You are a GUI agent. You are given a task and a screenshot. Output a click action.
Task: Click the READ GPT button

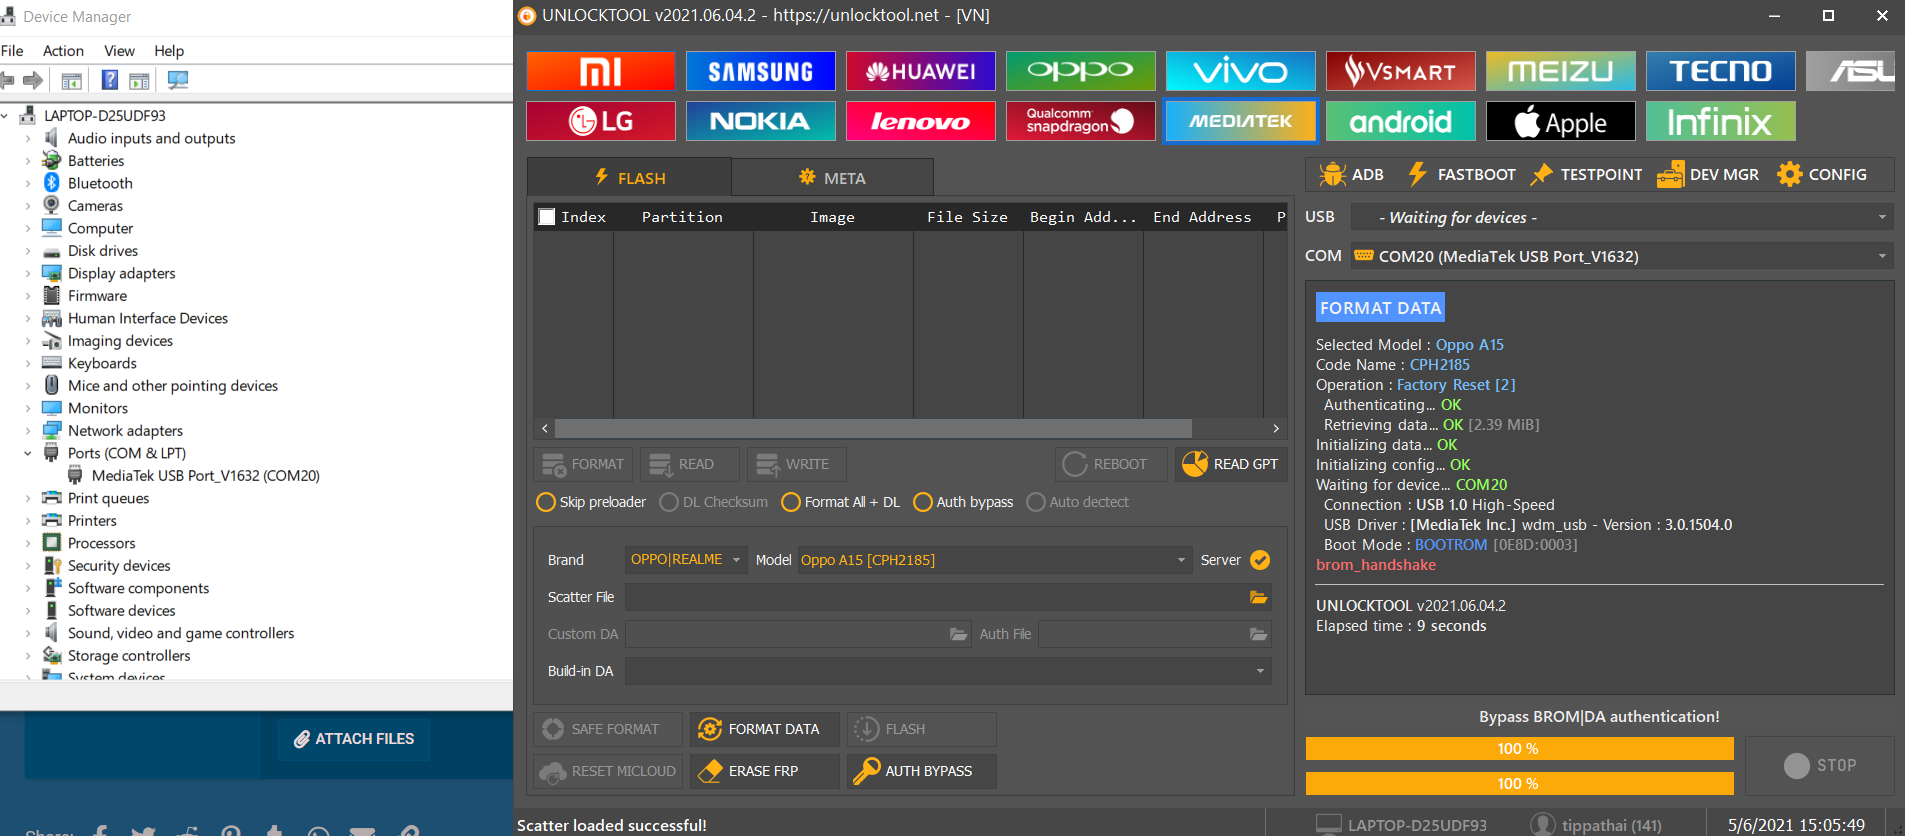[x=1231, y=464]
